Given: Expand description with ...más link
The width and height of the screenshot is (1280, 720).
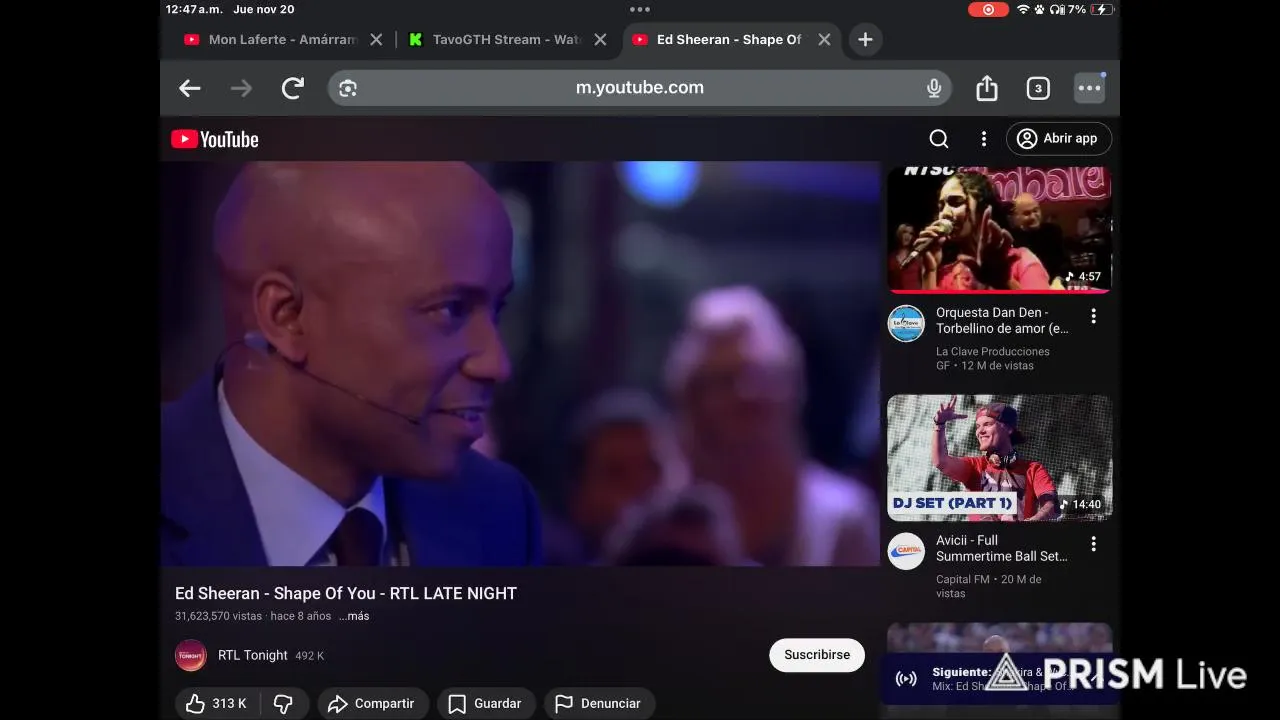Looking at the screenshot, I should tap(354, 616).
